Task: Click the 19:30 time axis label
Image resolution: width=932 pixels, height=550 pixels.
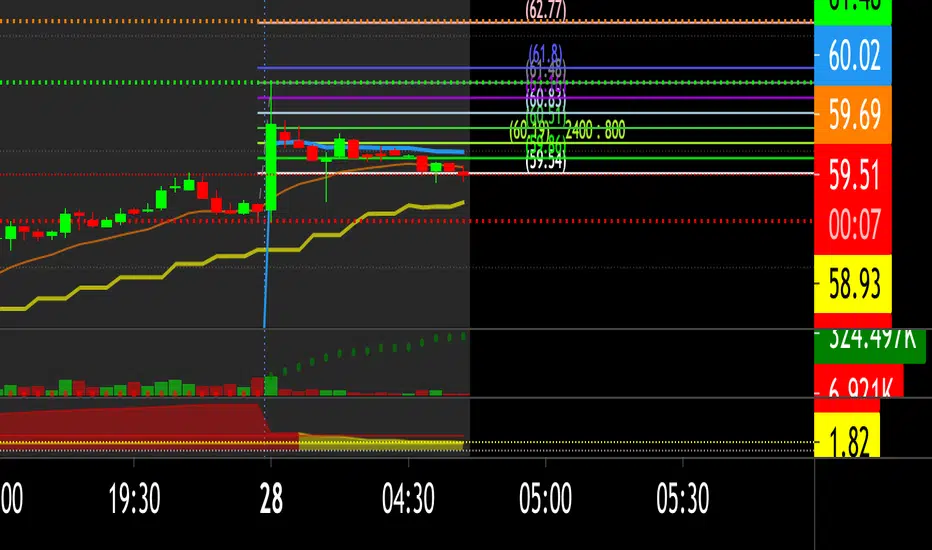Action: (134, 498)
